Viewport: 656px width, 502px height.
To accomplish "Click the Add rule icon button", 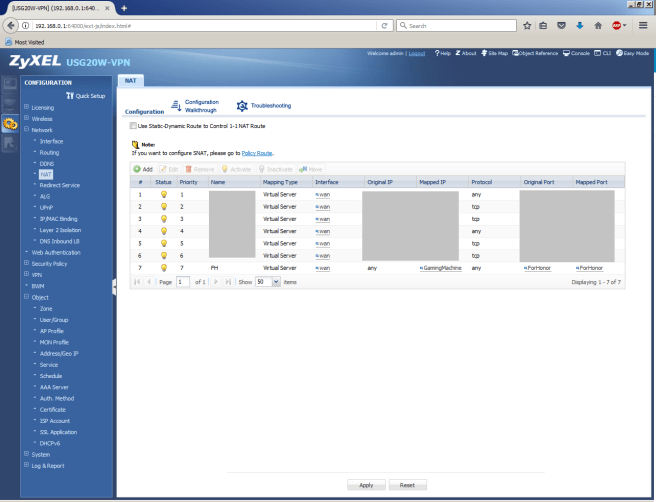I will click(137, 169).
